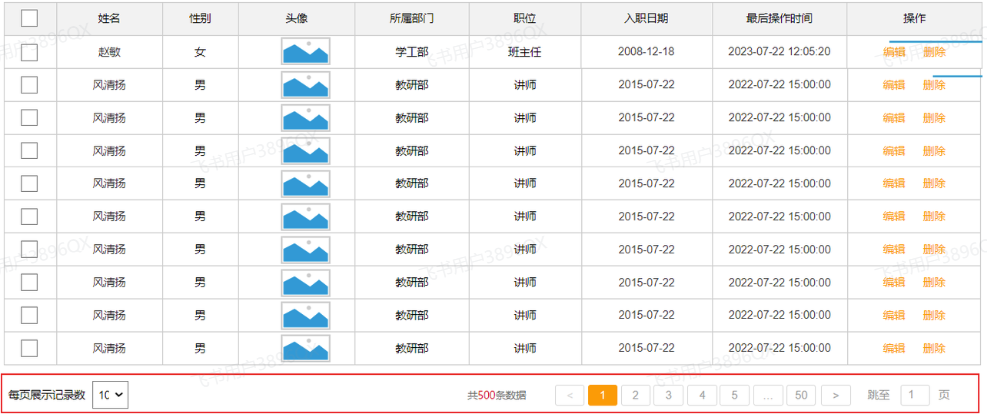987x420 pixels.
Task: Focus the 跳至 page number input
Action: pos(915,395)
